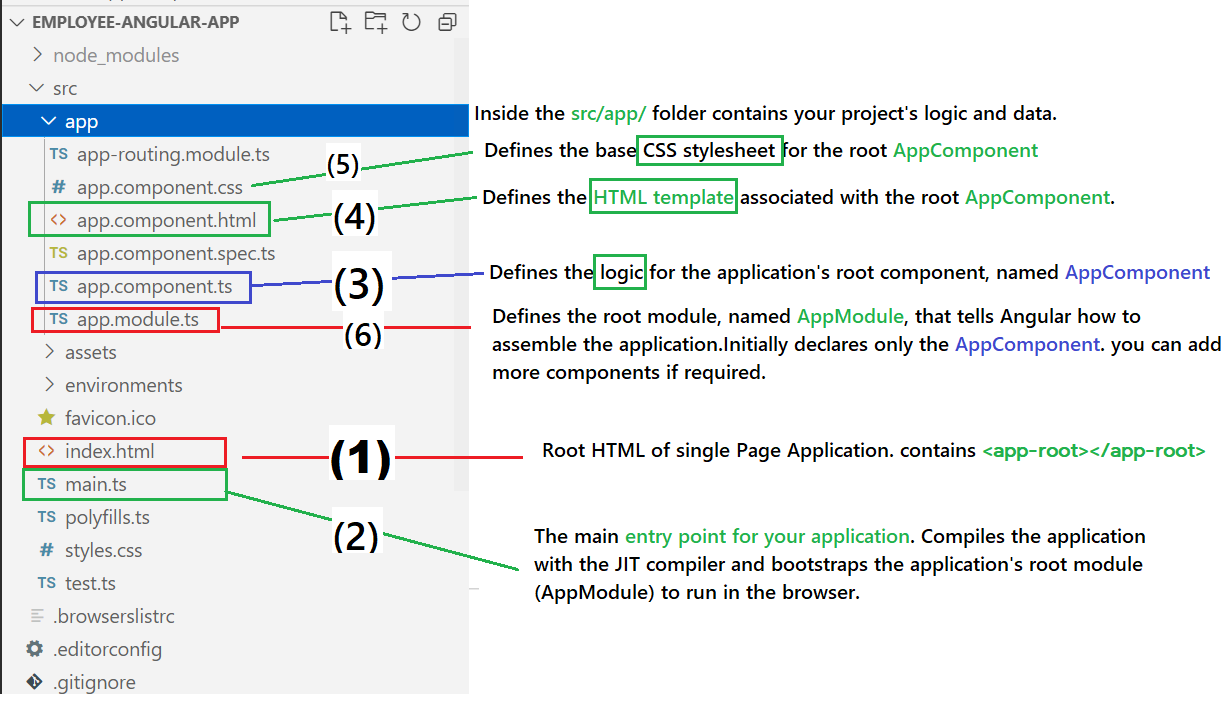Open the app.module.ts file
Image resolution: width=1228 pixels, height=701 pixels.
click(137, 320)
